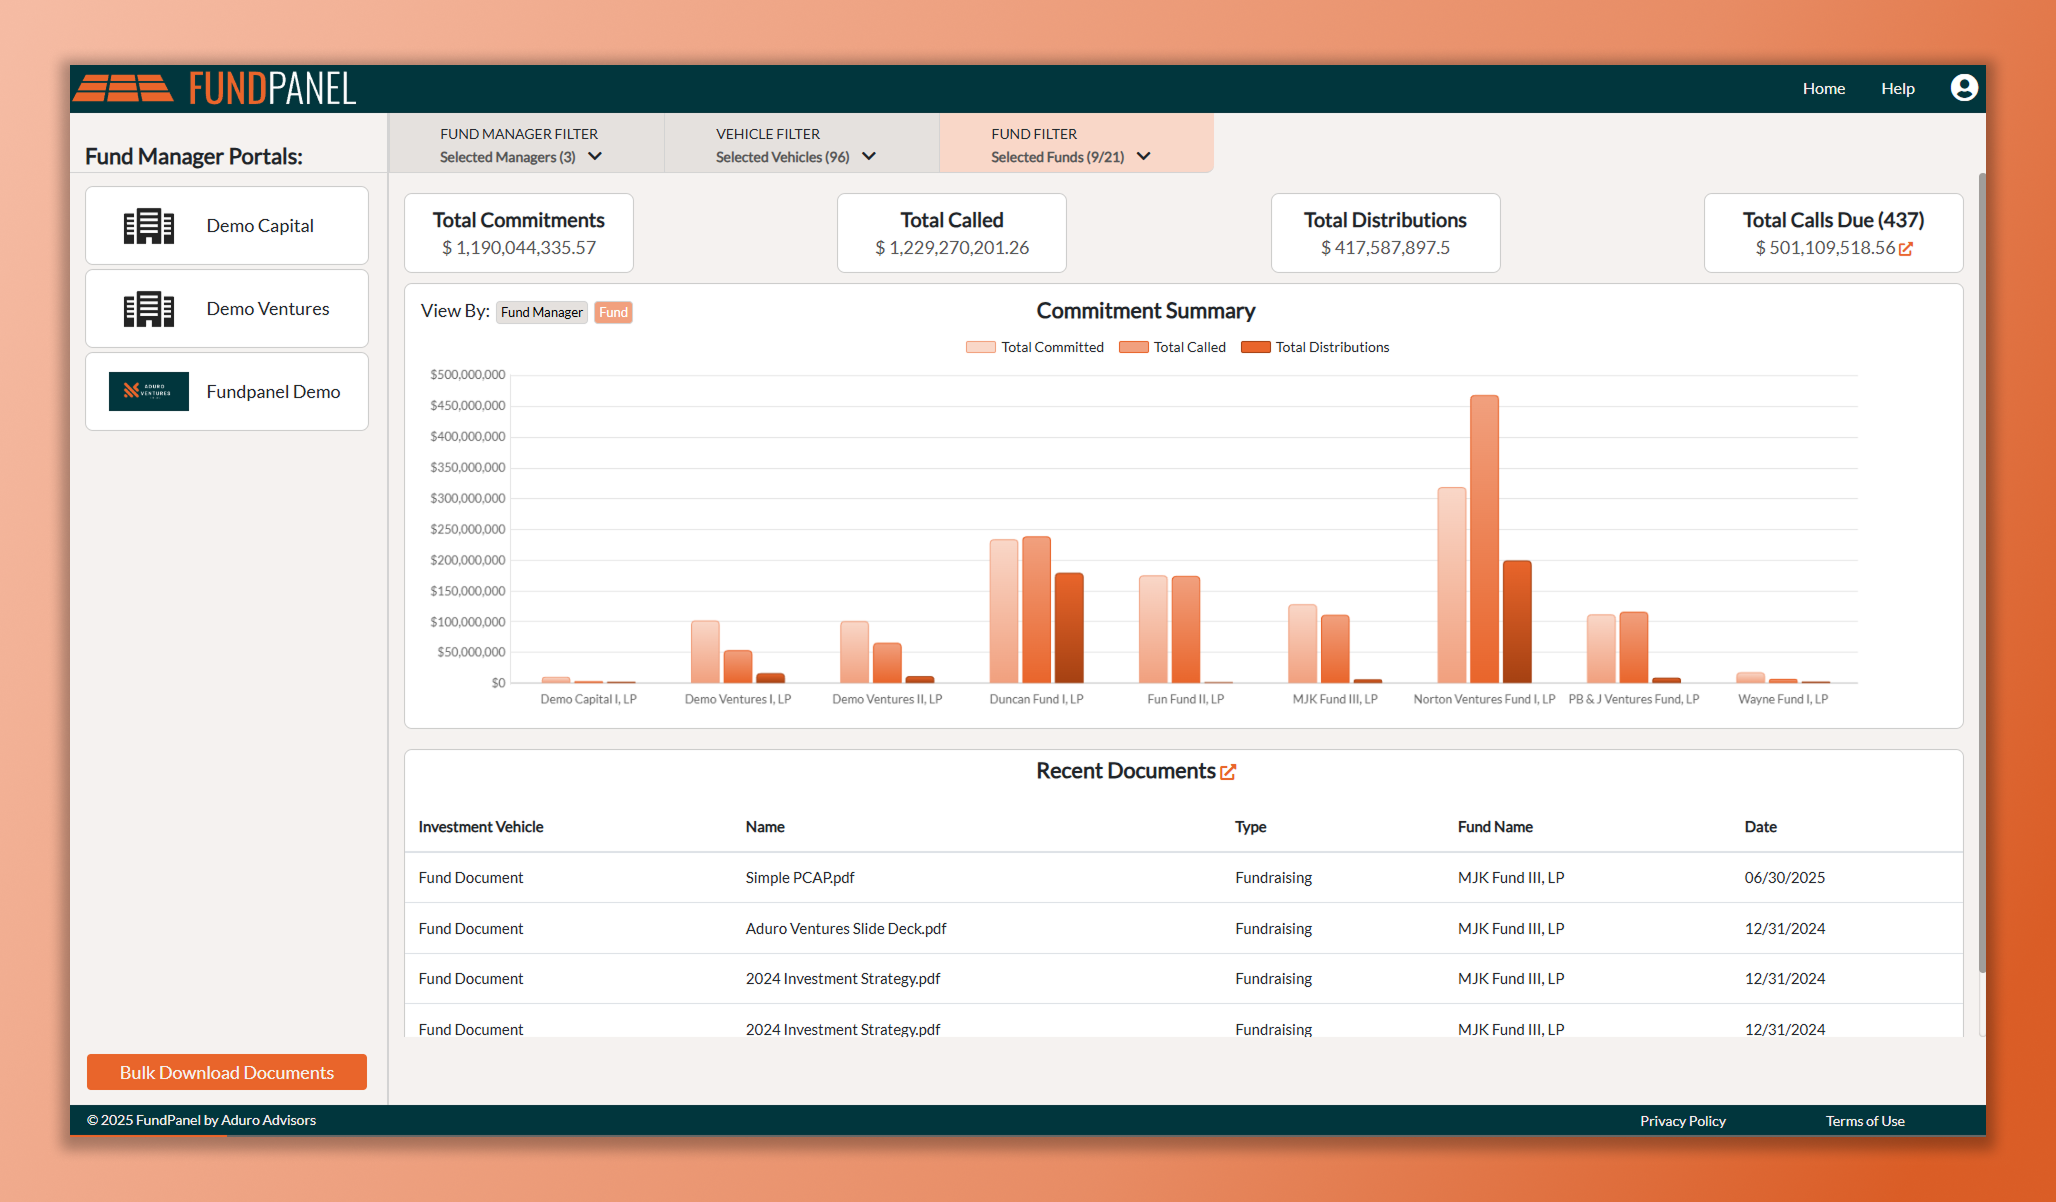
Task: Click the FundPanel logo in header
Action: pos(215,88)
